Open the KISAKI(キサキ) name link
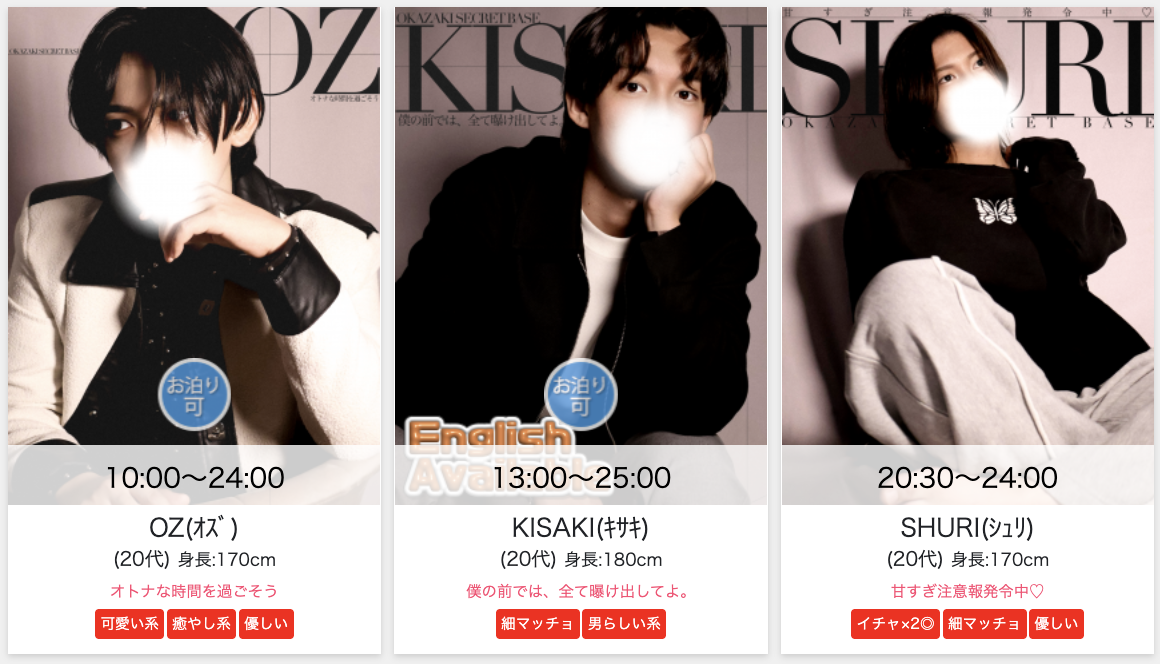Viewport: 1160px width, 664px height. click(580, 528)
